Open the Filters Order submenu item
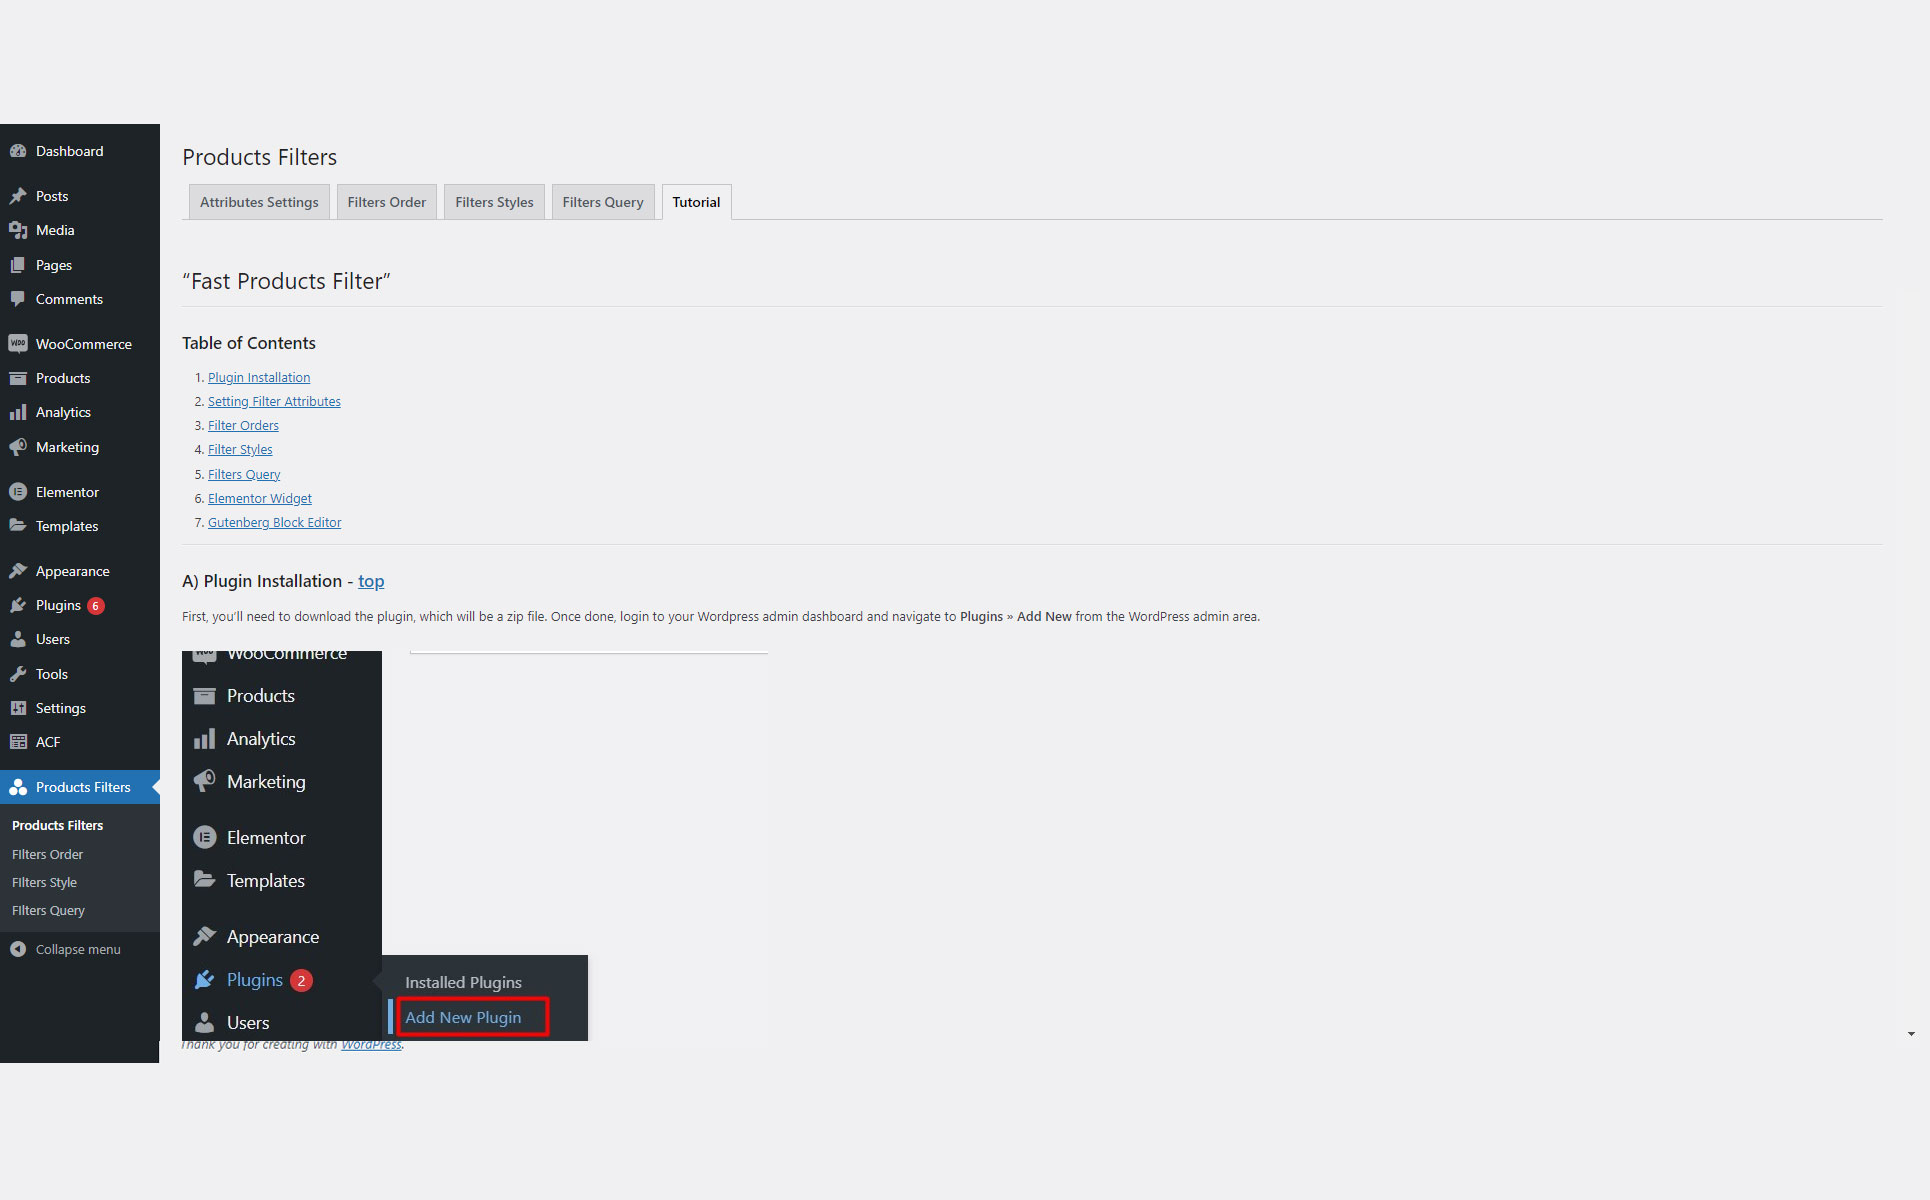Viewport: 1930px width, 1200px height. pyautogui.click(x=47, y=854)
